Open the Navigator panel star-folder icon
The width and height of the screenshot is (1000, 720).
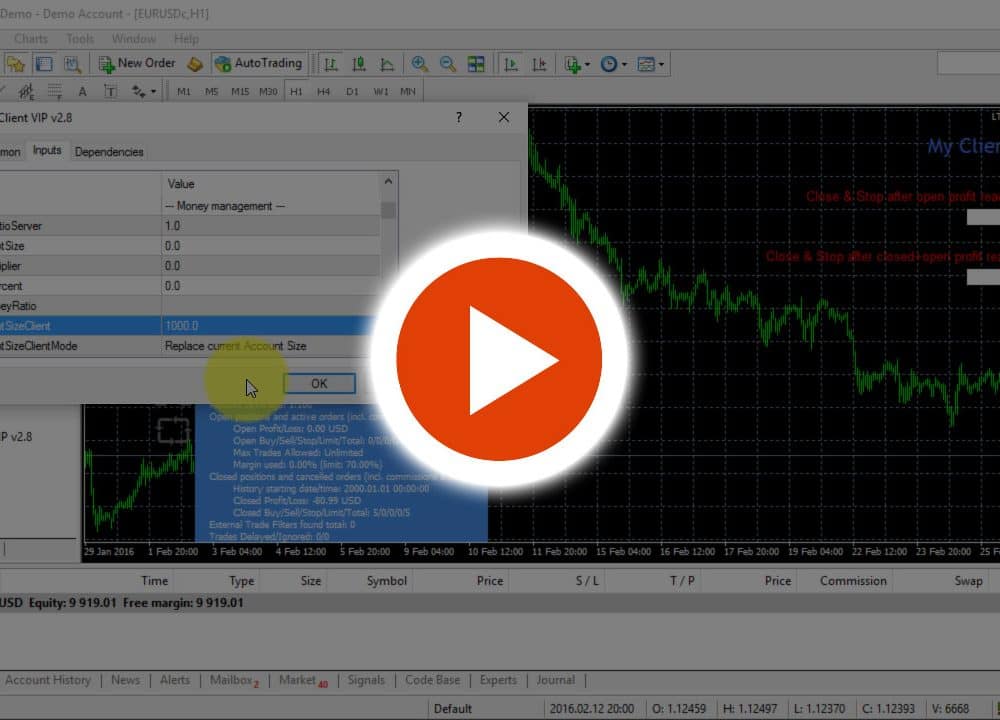15,64
